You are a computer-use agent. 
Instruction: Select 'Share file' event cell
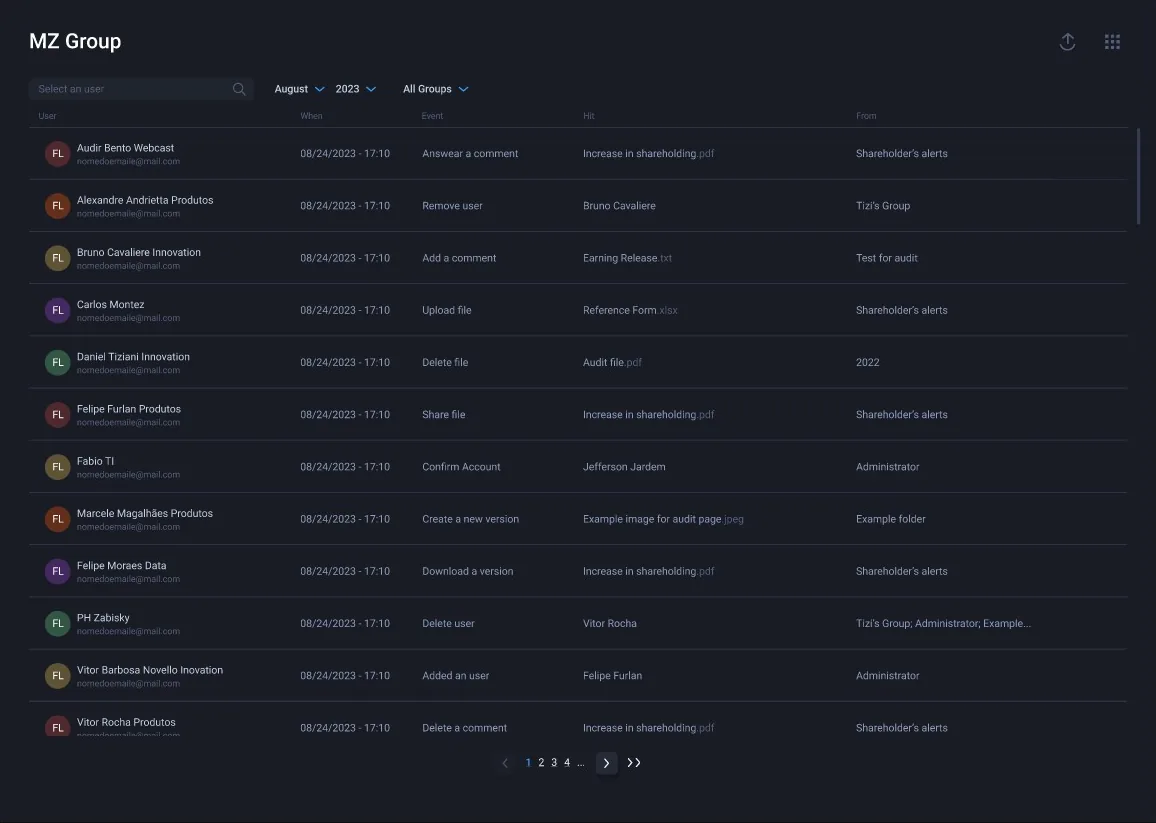(443, 415)
